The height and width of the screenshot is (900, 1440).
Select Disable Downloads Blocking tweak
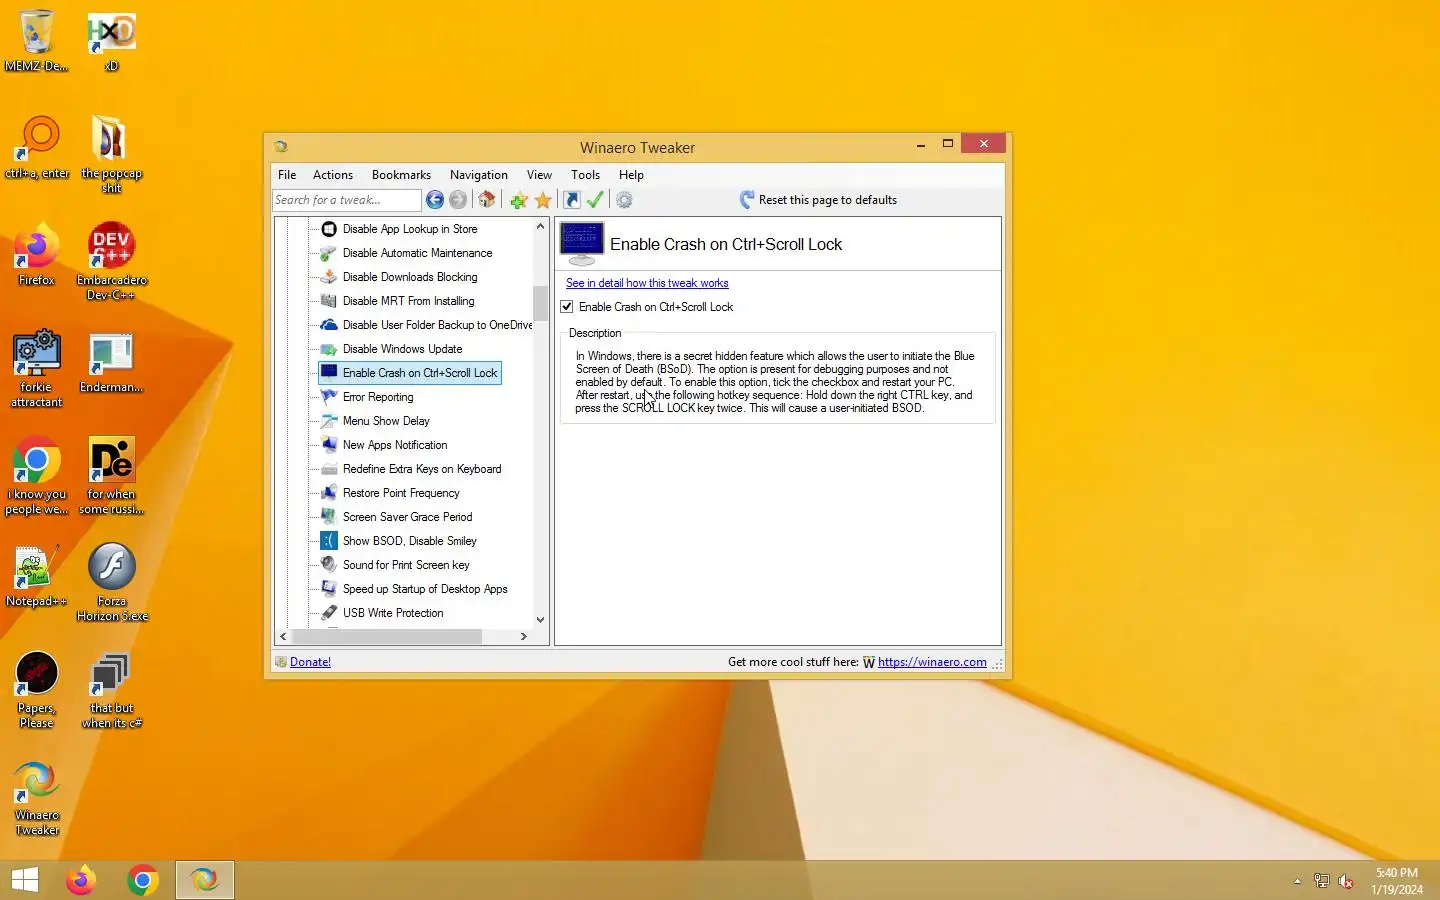coord(410,277)
